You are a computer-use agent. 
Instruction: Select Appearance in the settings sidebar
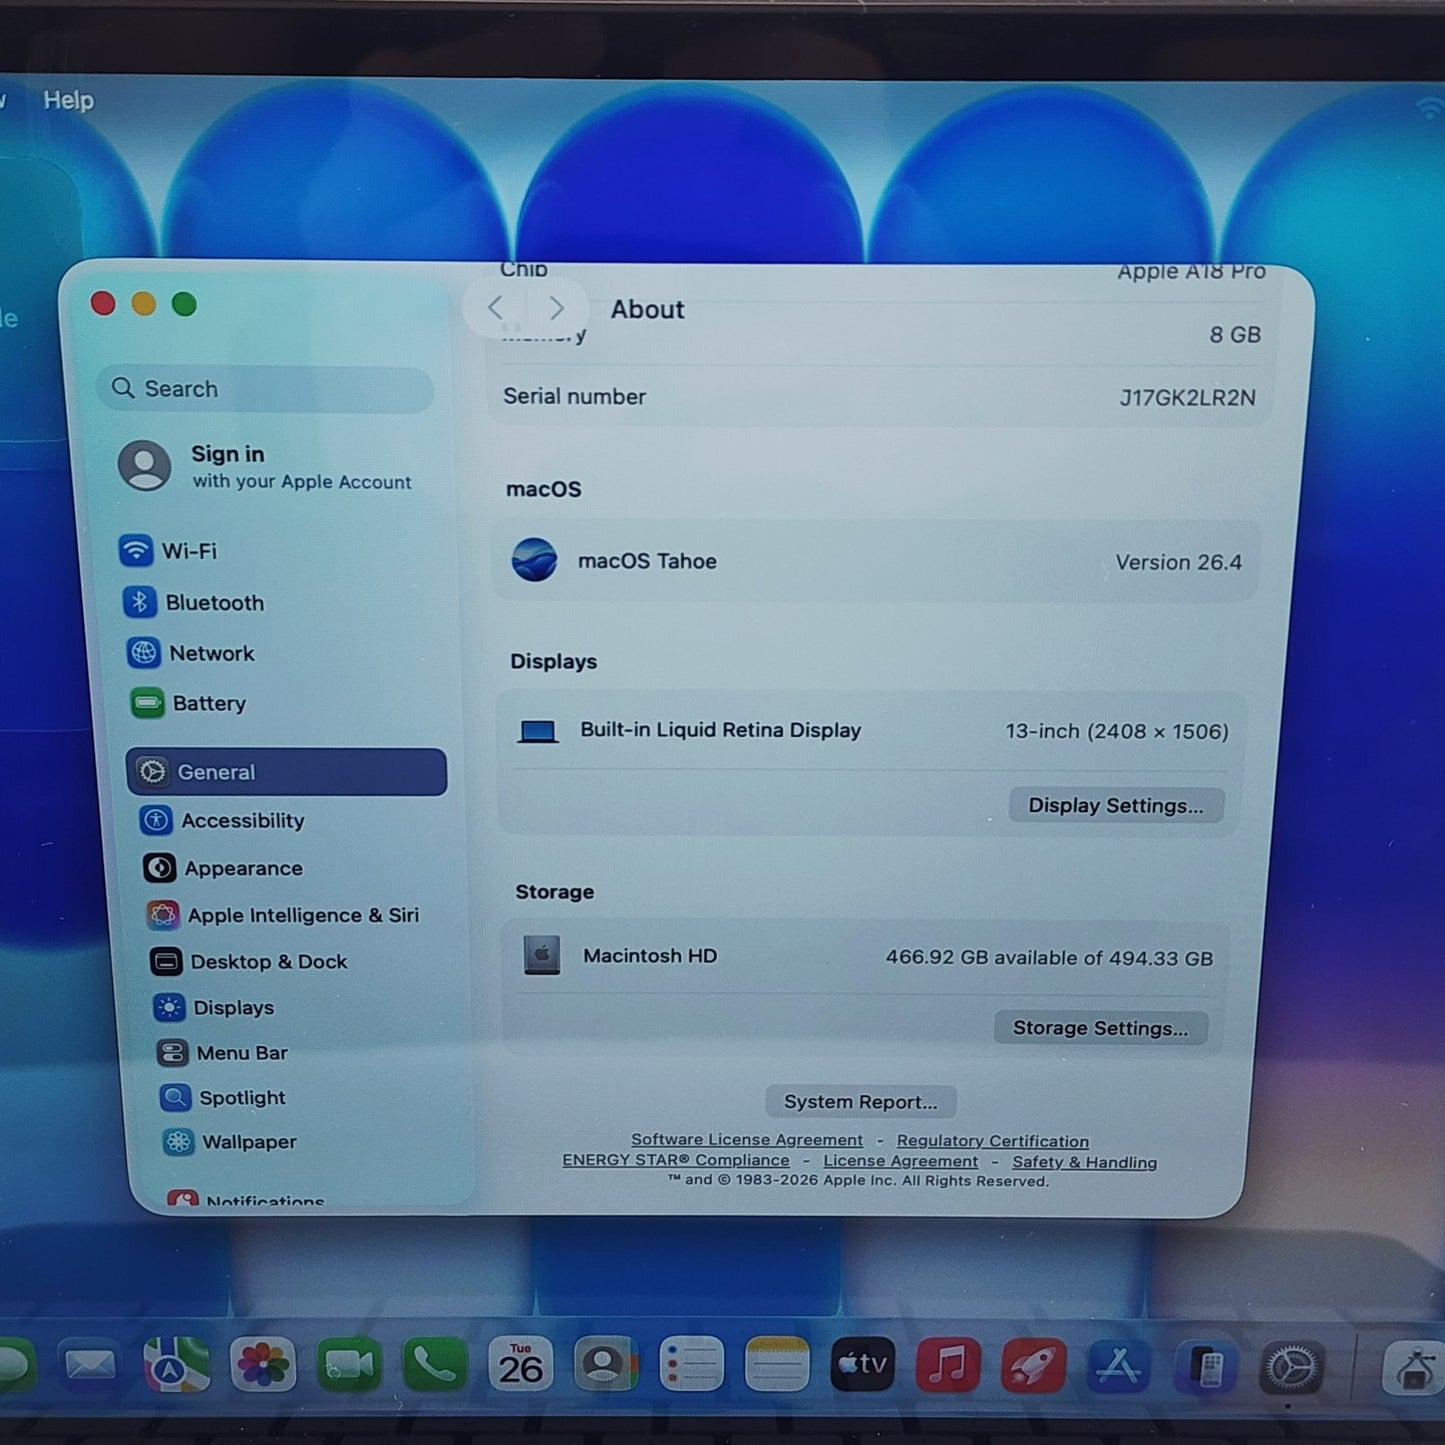pos(223,868)
